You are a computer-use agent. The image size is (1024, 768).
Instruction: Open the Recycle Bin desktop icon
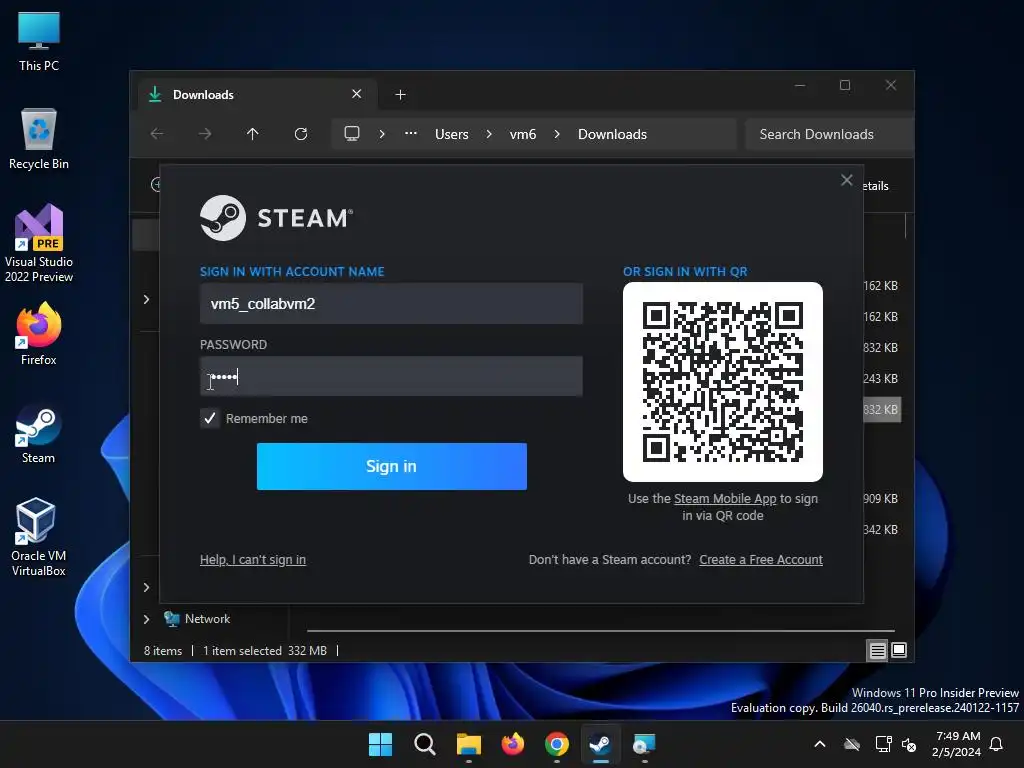coord(39,138)
